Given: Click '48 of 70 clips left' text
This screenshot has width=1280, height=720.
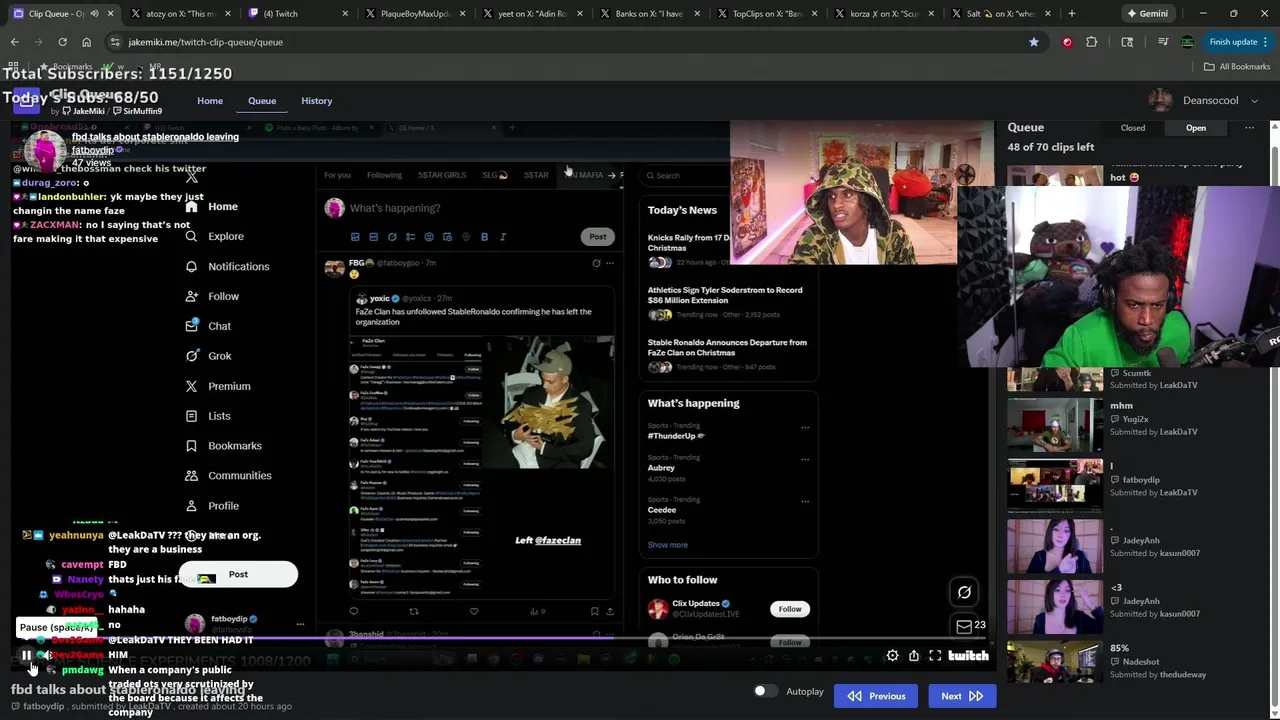Looking at the screenshot, I should [x=1051, y=147].
